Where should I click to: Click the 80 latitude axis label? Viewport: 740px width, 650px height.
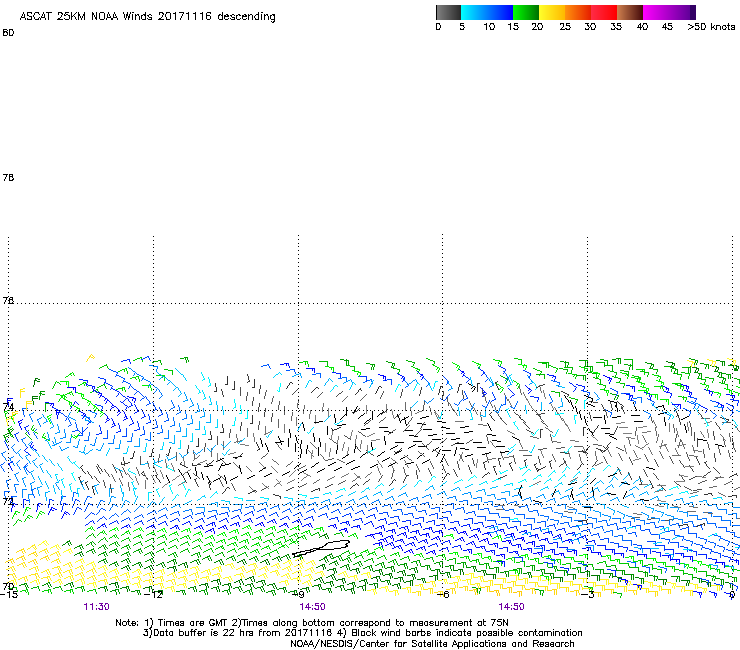(8, 33)
